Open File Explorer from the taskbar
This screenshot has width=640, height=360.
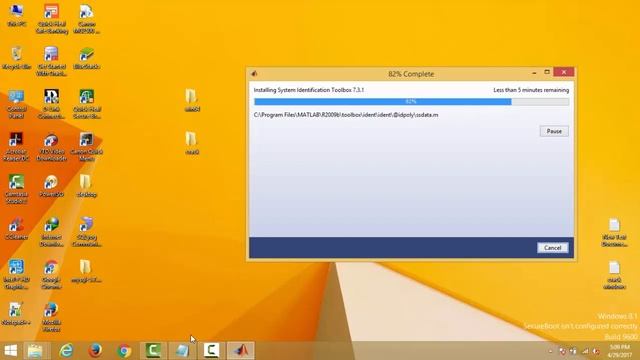pyautogui.click(x=36, y=351)
